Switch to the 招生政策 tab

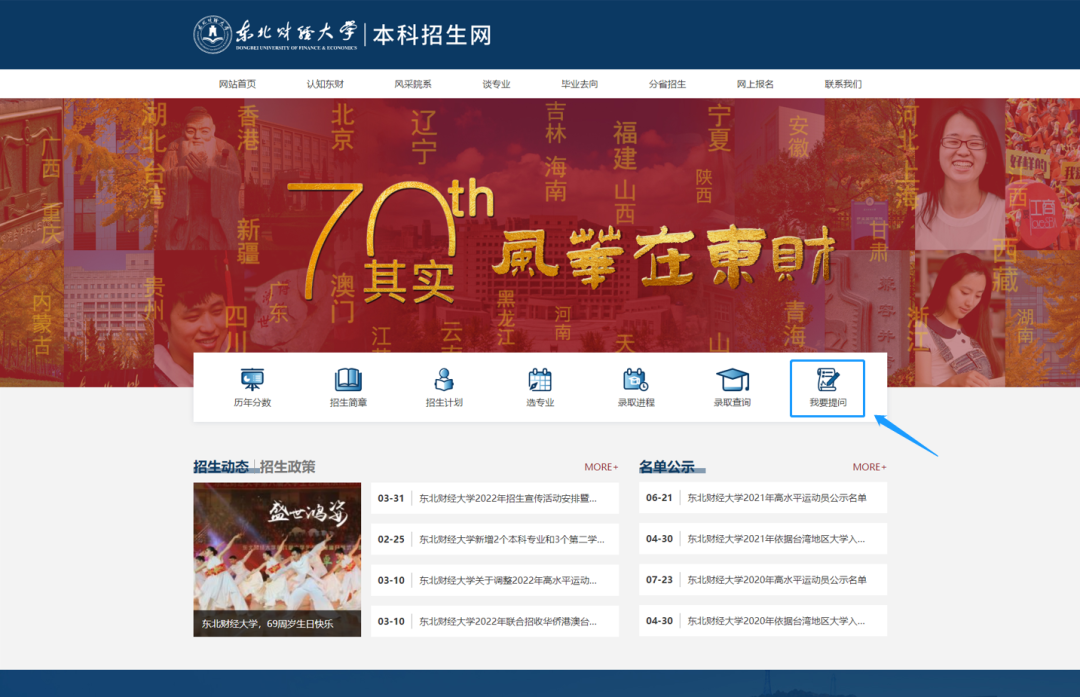[x=287, y=466]
